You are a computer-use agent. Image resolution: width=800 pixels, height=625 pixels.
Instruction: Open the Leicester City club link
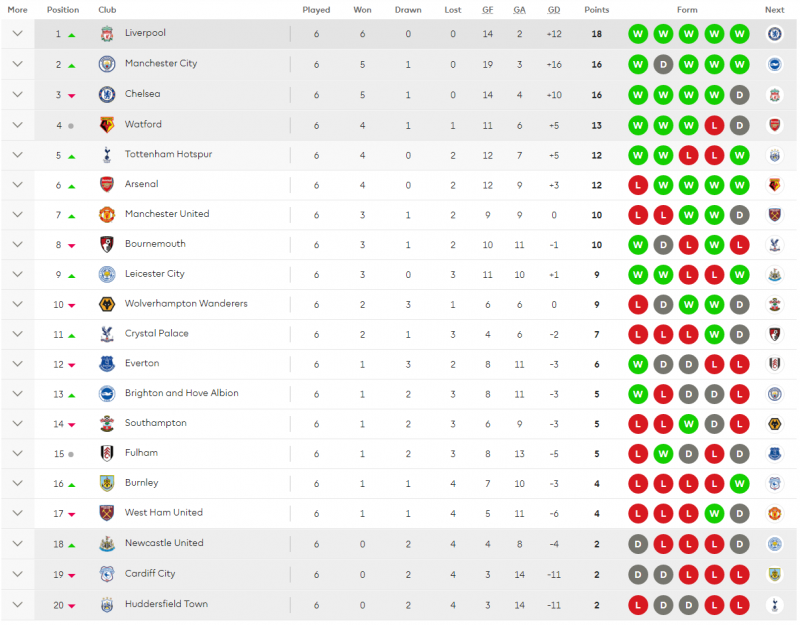(x=154, y=274)
